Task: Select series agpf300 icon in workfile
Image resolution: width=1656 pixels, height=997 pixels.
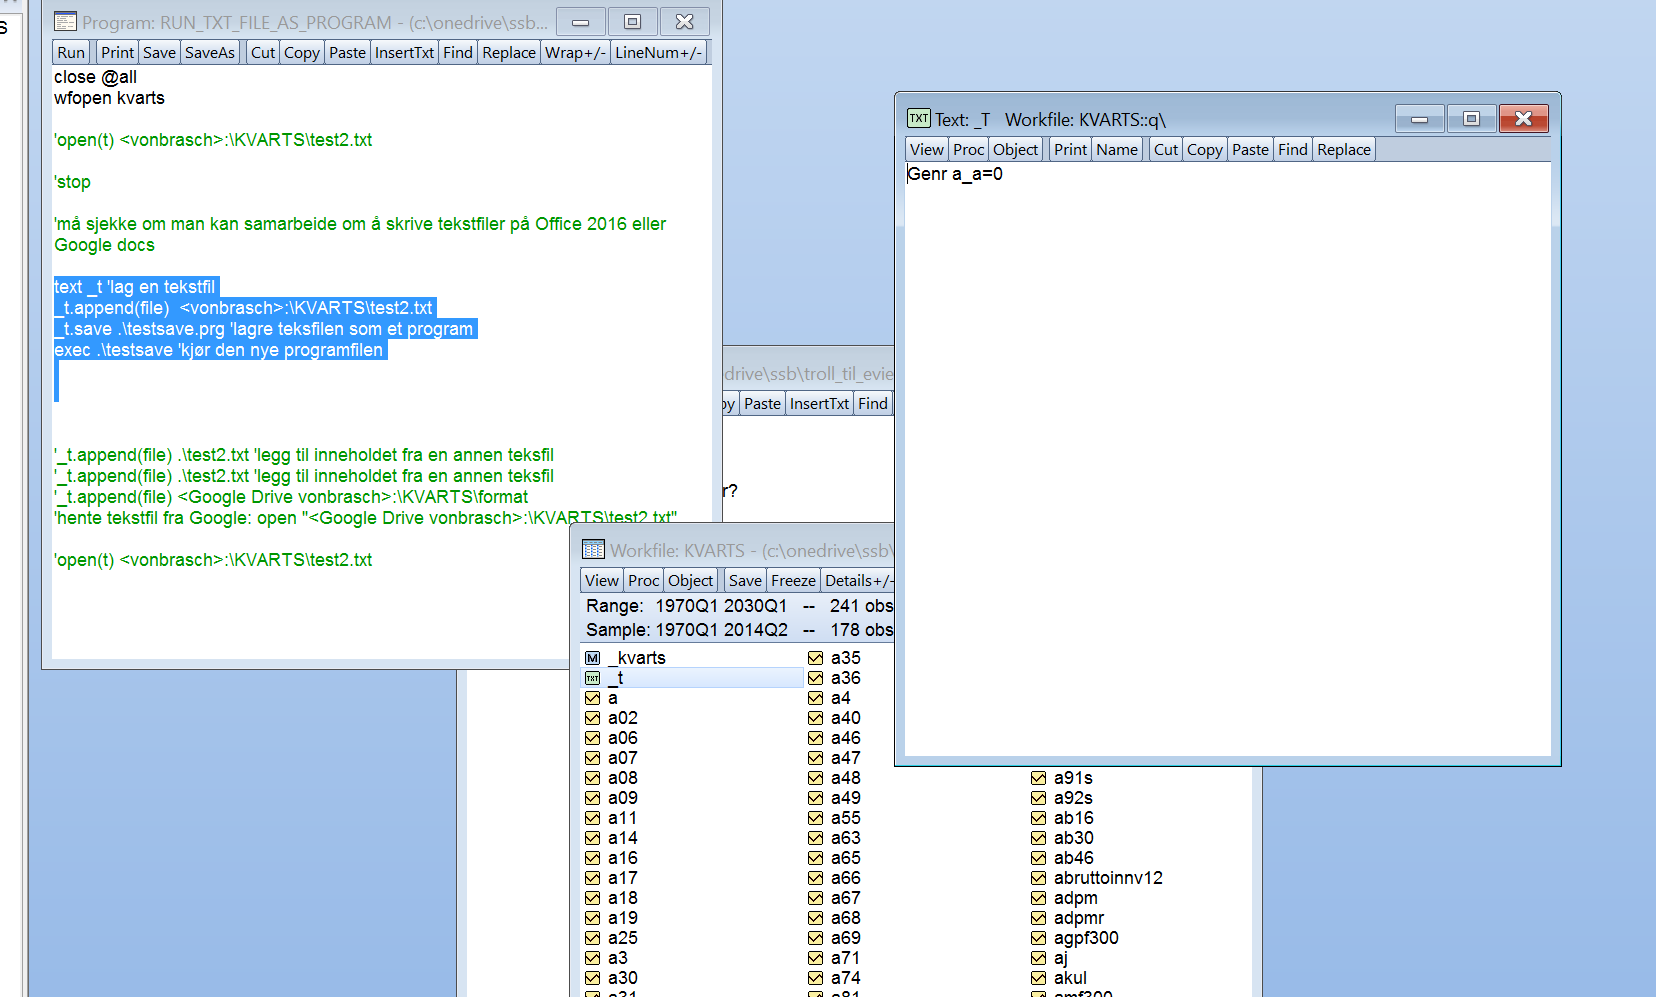Action: [x=1039, y=938]
